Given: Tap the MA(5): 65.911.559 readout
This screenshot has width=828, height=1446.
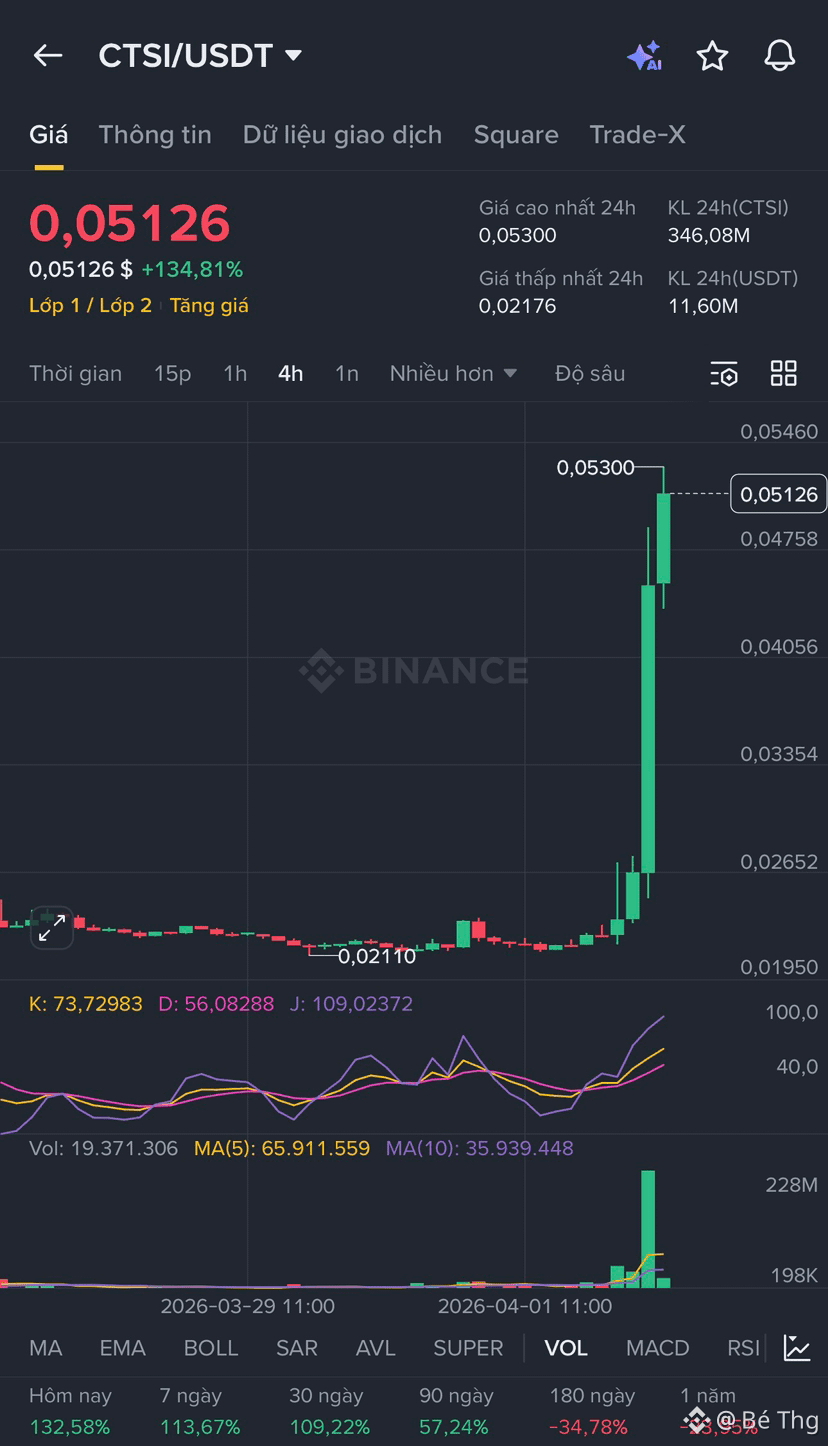Looking at the screenshot, I should [282, 1149].
